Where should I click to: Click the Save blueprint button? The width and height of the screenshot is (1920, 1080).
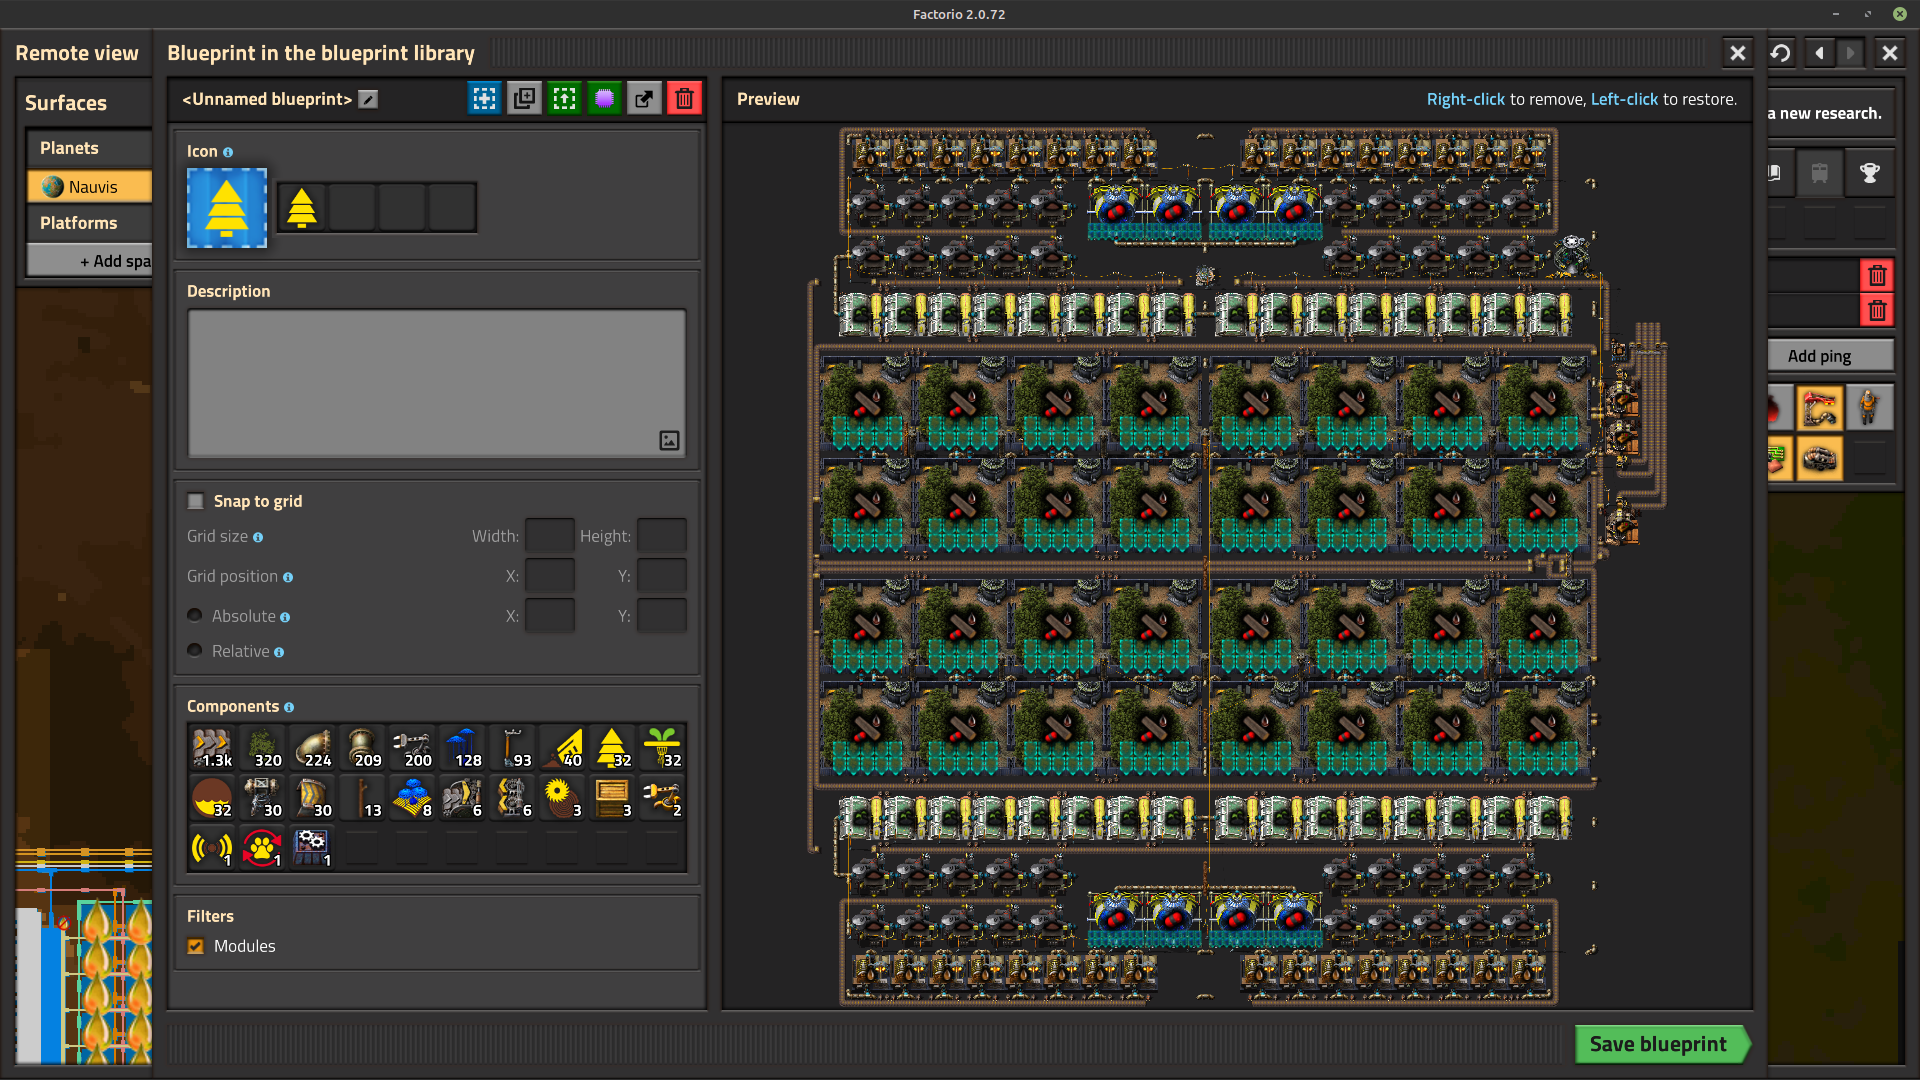1658,1044
